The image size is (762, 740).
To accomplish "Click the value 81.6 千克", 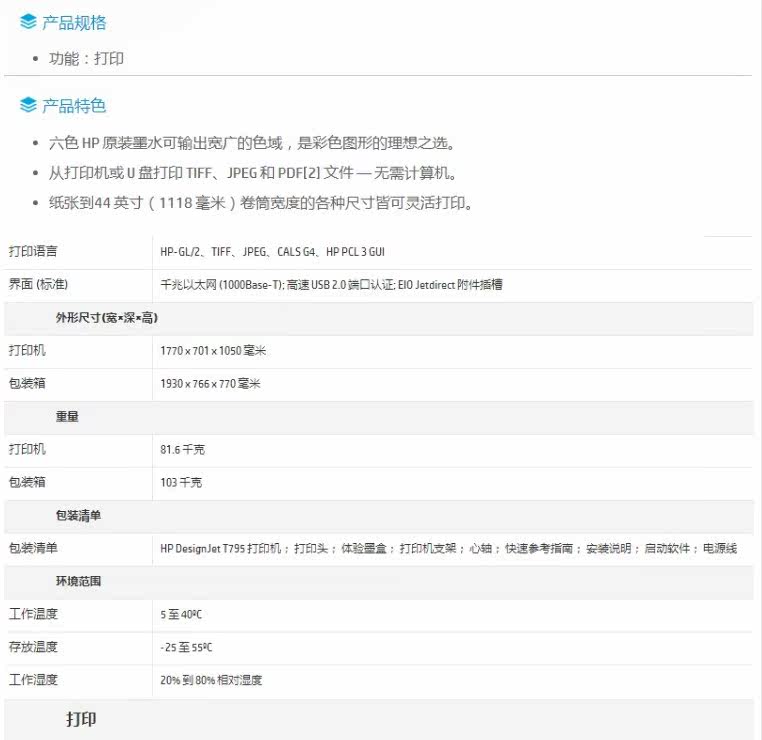I will (182, 449).
